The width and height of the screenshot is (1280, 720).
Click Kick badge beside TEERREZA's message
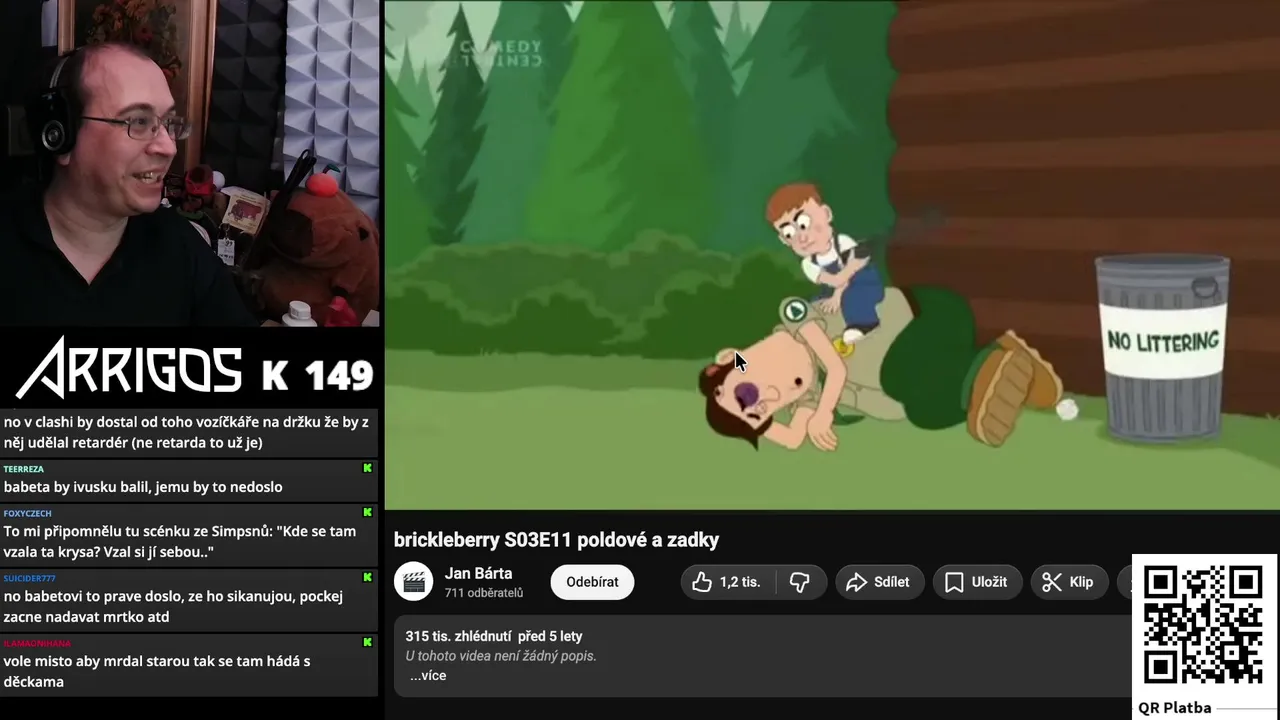point(367,468)
